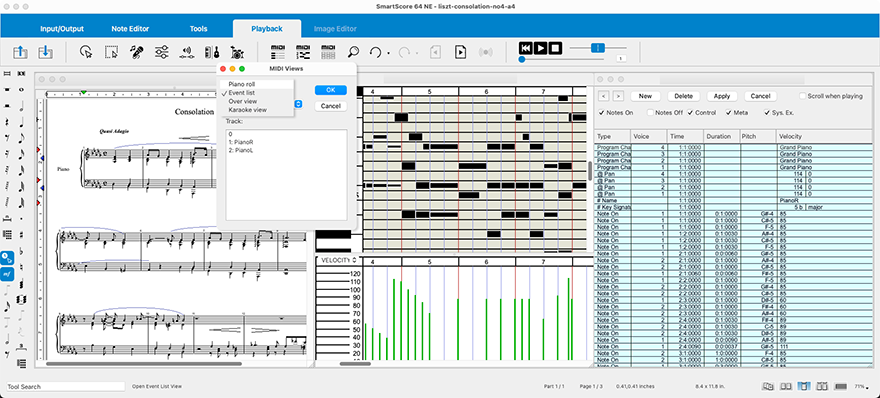
Task: Click the microphone recording icon in toolbar
Action: click(136, 52)
